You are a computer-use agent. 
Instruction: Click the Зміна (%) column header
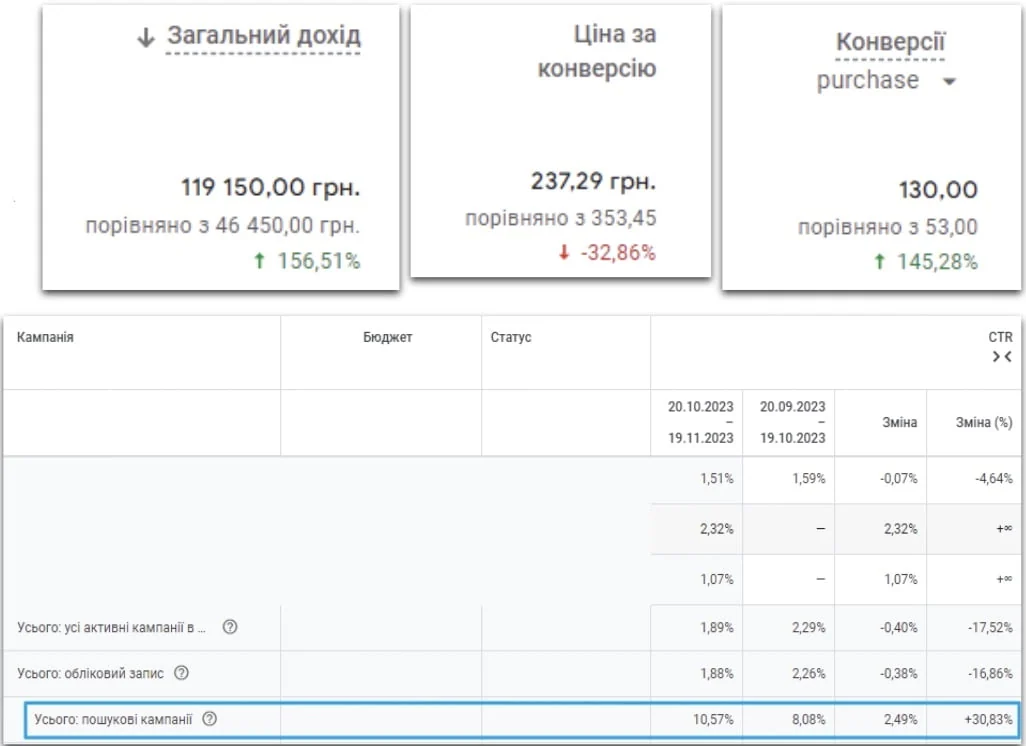click(x=984, y=423)
